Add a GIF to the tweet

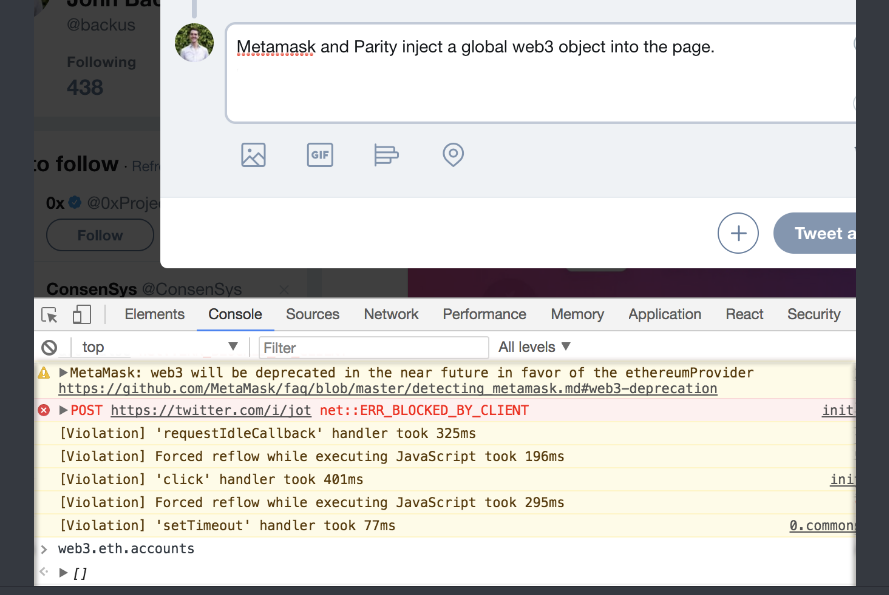(x=320, y=155)
